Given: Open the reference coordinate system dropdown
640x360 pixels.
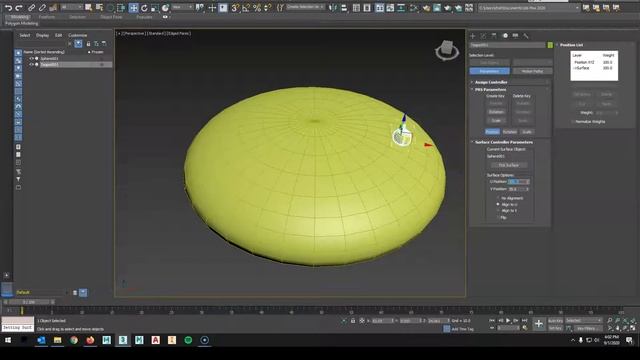Looking at the screenshot, I should tap(182, 7).
